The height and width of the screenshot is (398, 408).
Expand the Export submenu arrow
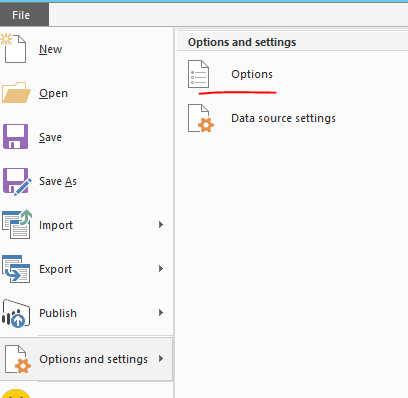point(161,269)
